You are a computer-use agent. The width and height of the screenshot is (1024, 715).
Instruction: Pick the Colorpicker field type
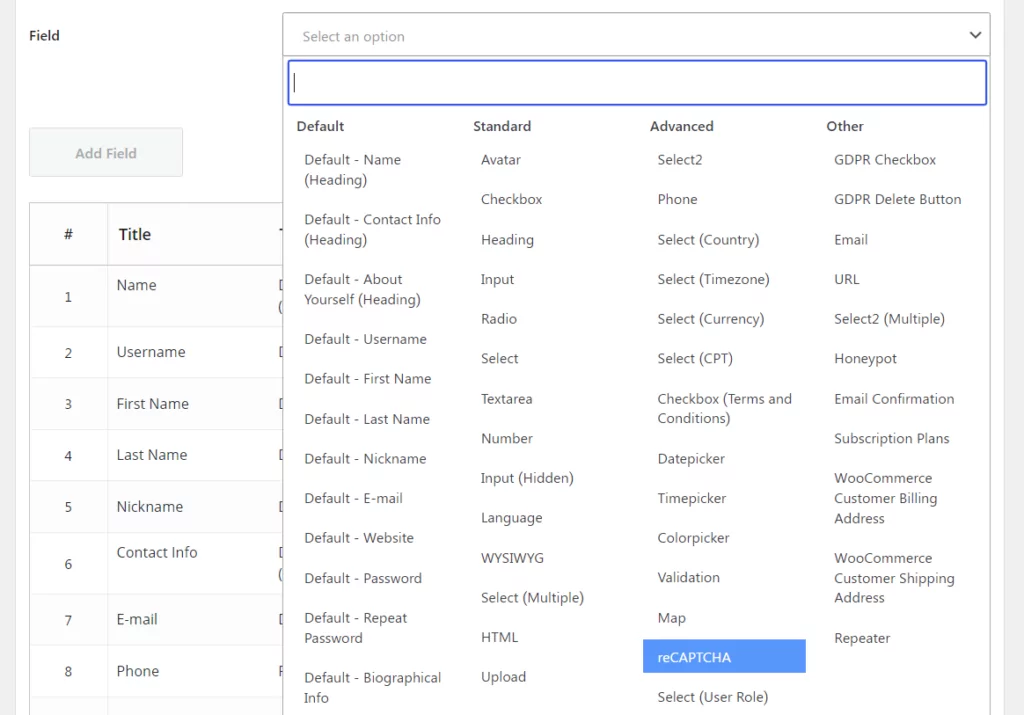(x=694, y=538)
